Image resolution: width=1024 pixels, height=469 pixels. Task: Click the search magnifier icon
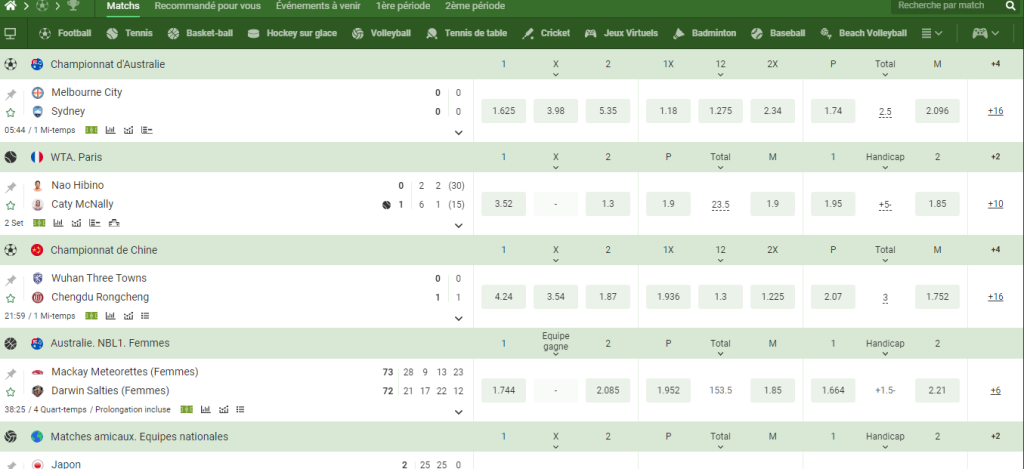click(1010, 5)
